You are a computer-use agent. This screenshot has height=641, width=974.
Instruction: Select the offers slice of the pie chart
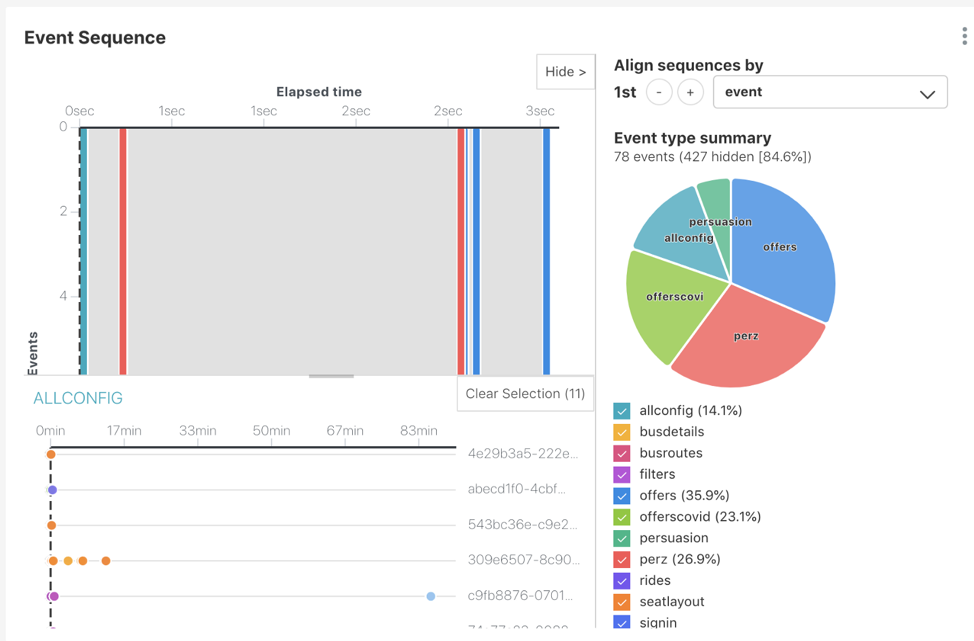(x=782, y=245)
